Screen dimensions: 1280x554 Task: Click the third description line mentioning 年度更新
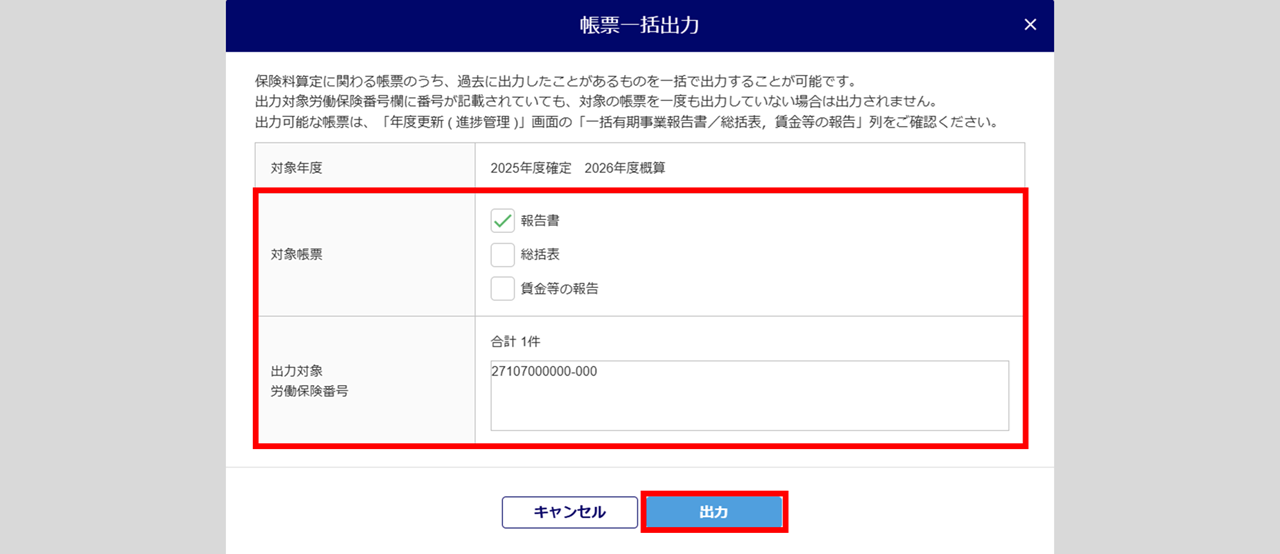627,122
